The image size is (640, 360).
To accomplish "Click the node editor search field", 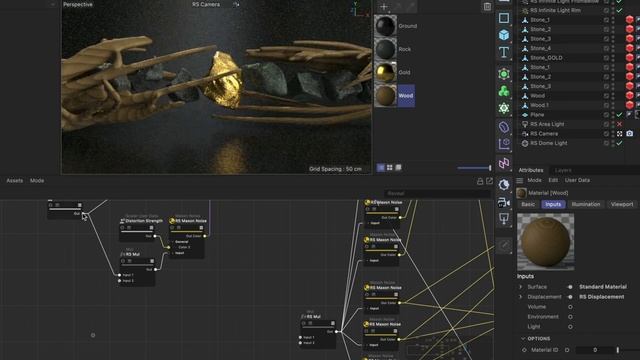I will (x=437, y=193).
